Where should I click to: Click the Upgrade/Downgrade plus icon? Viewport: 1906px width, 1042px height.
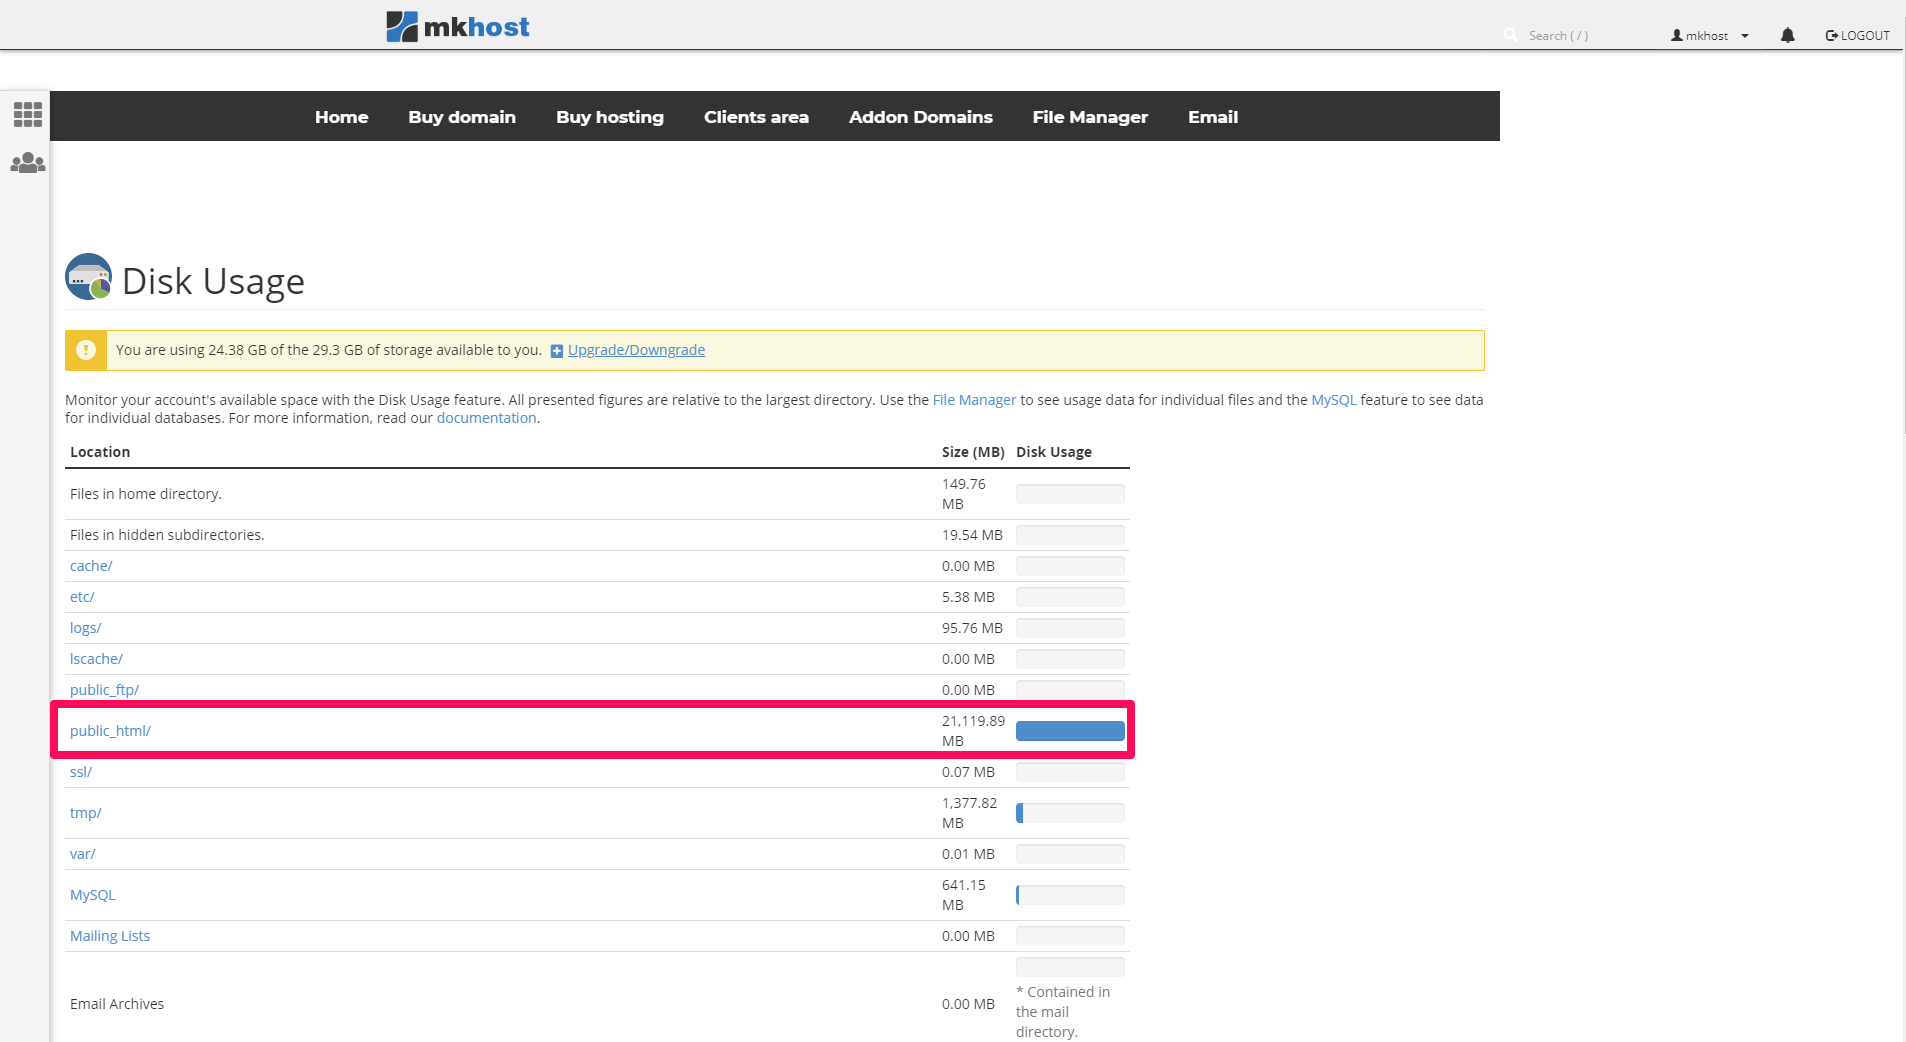pos(557,351)
